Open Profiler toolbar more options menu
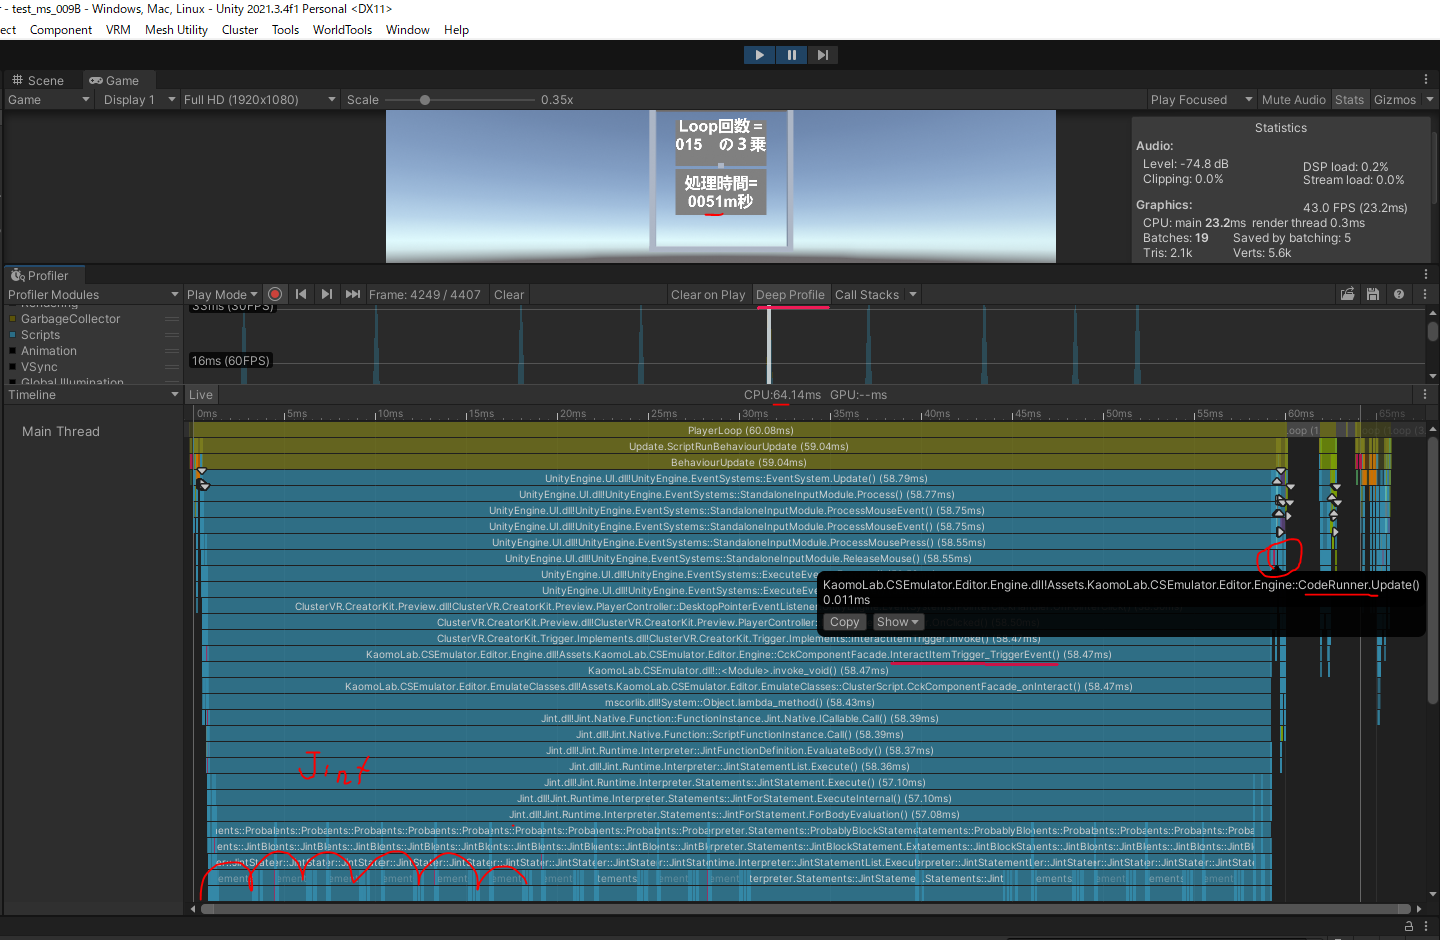Screen dimensions: 1440x940 [x=1425, y=294]
